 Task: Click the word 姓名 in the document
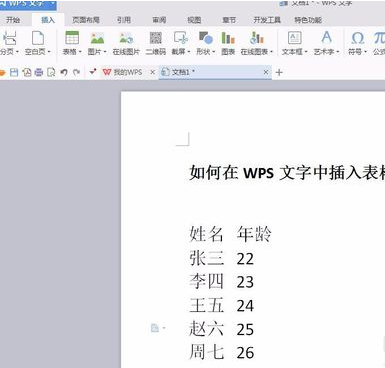206,234
